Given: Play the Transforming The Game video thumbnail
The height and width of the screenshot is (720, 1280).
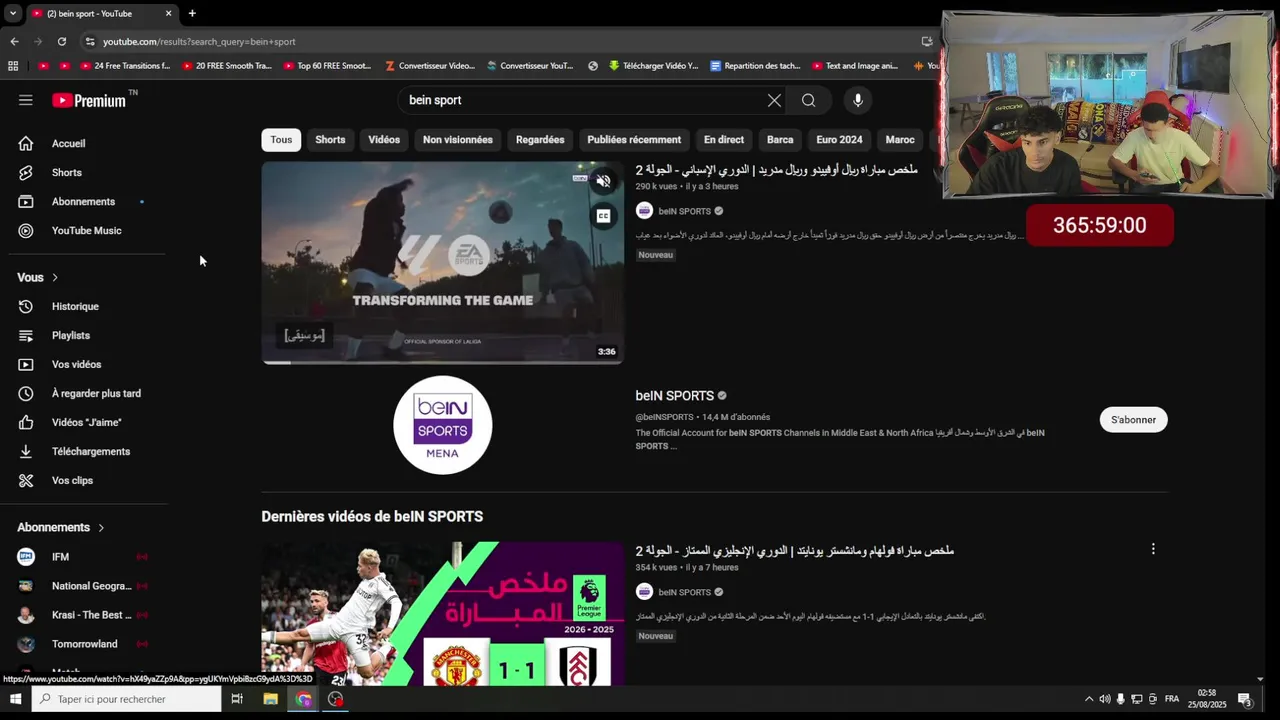Looking at the screenshot, I should (x=442, y=262).
